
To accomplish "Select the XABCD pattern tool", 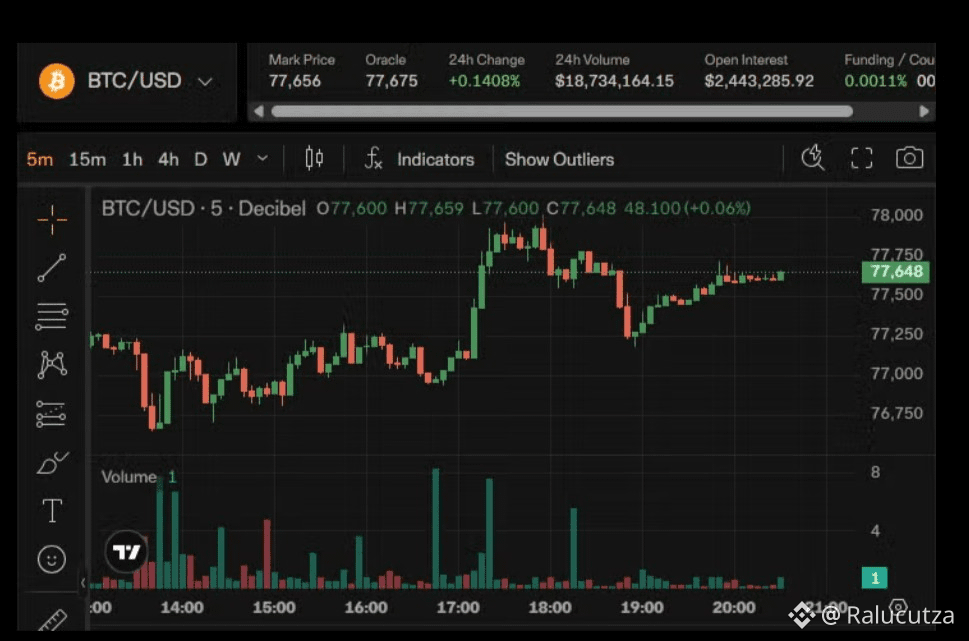I will coord(52,365).
